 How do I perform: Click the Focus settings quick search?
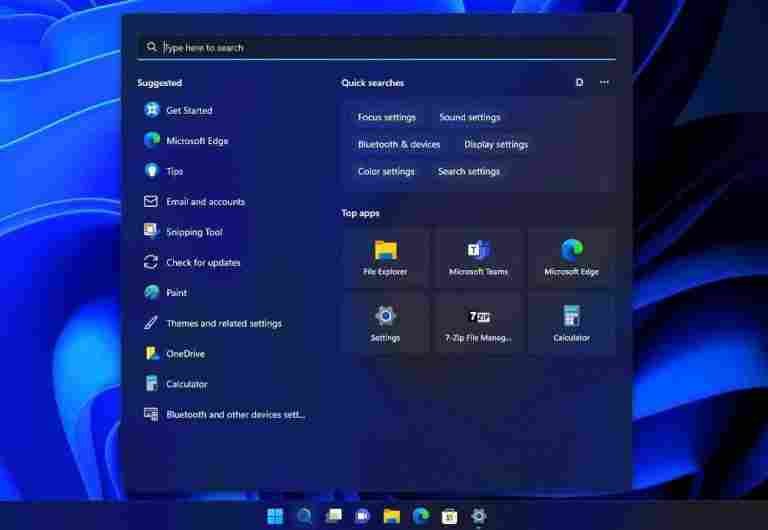(386, 118)
